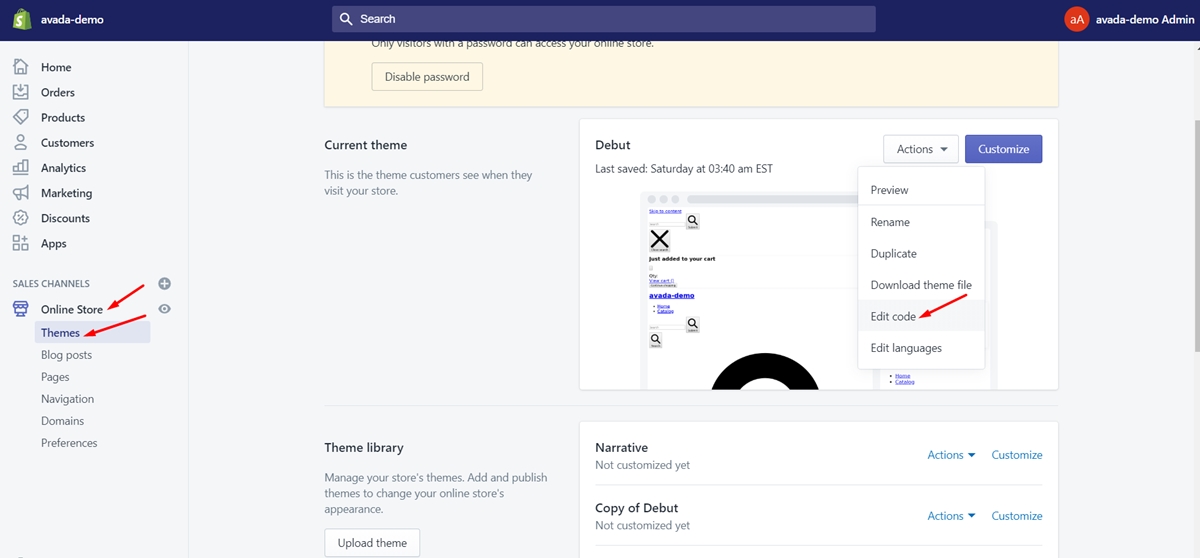Viewport: 1200px width, 558px height.
Task: Customize the Copy of Debut theme
Action: tap(1017, 516)
